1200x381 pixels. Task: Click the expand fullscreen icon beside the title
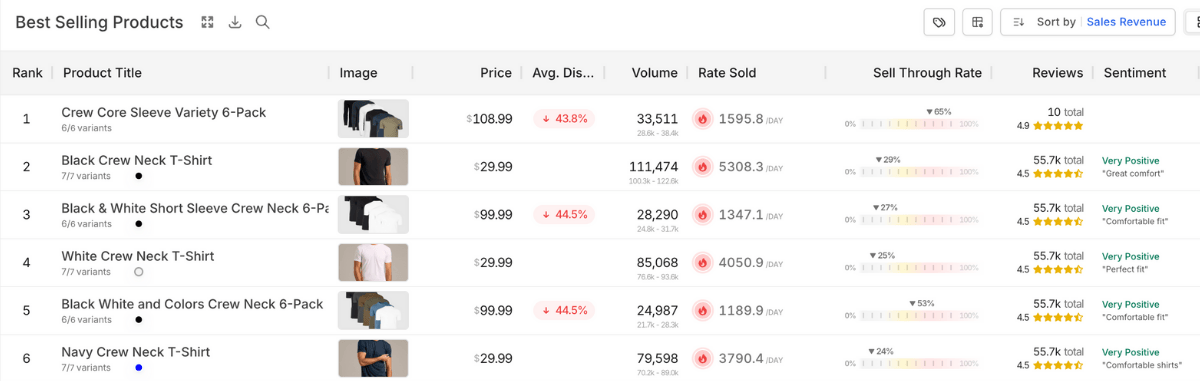pos(208,22)
